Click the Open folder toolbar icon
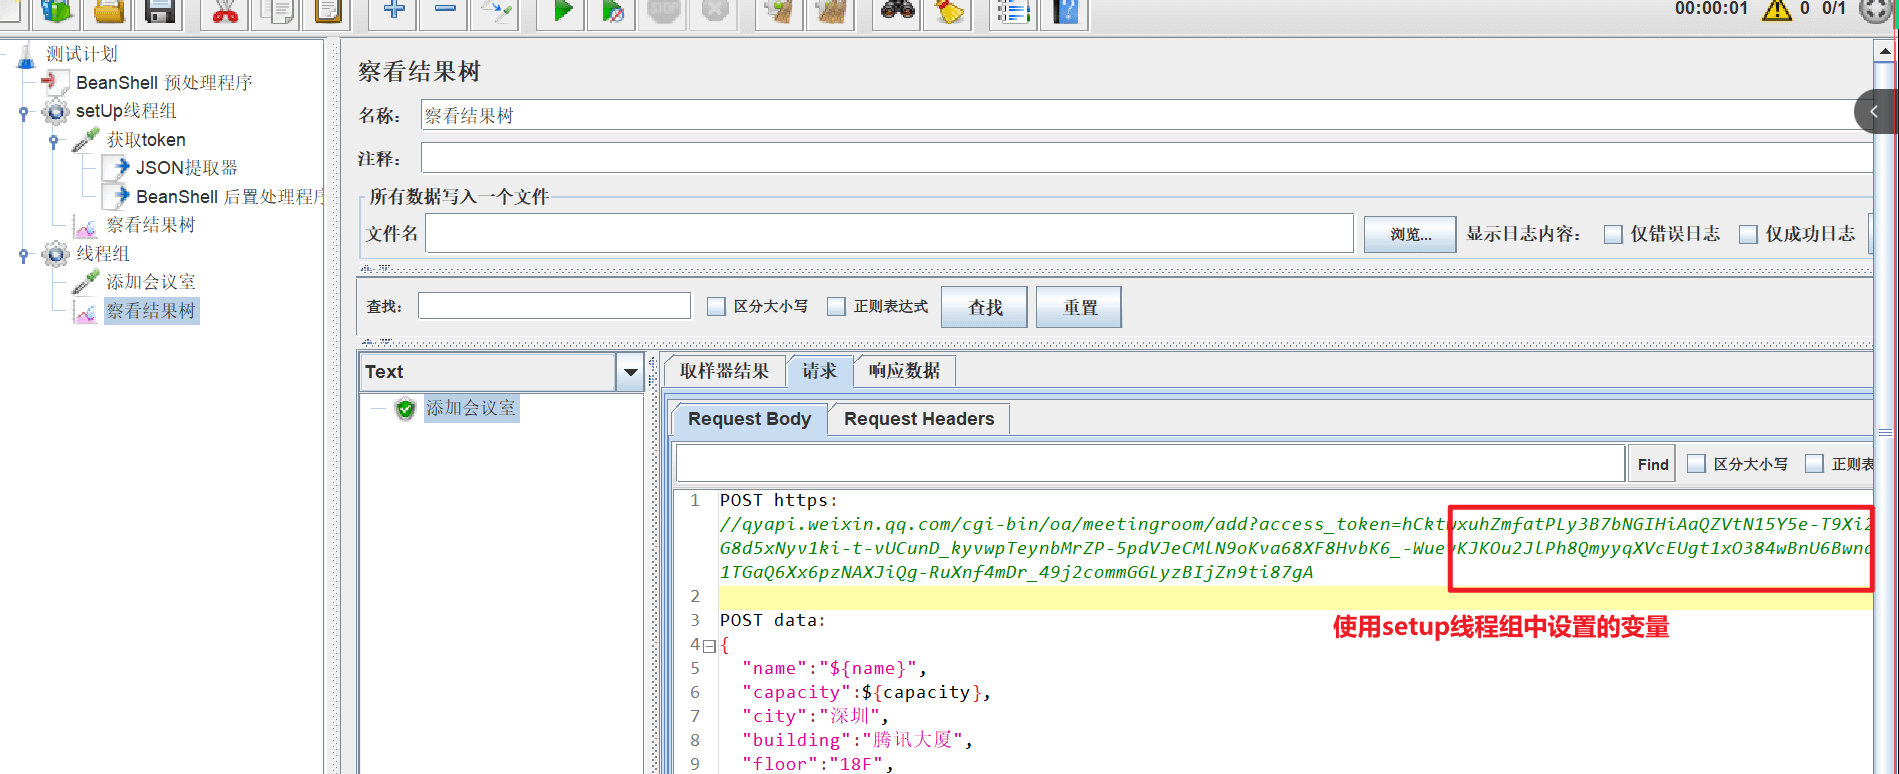Screen dimensions: 1899x774 point(109,11)
